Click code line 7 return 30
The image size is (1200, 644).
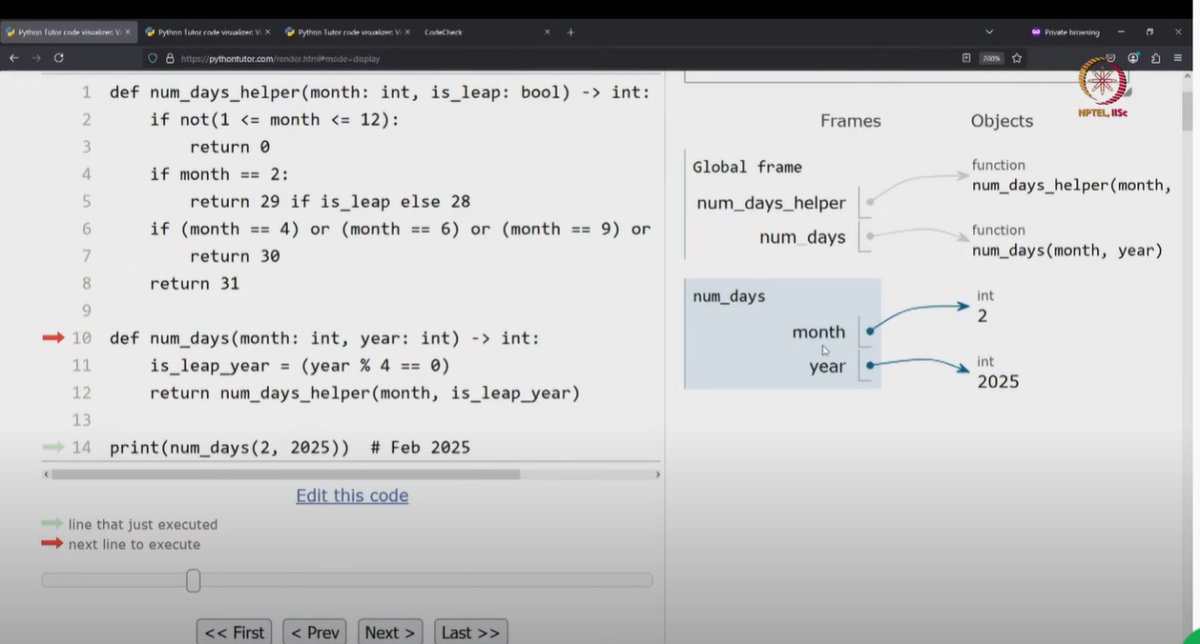coord(235,256)
